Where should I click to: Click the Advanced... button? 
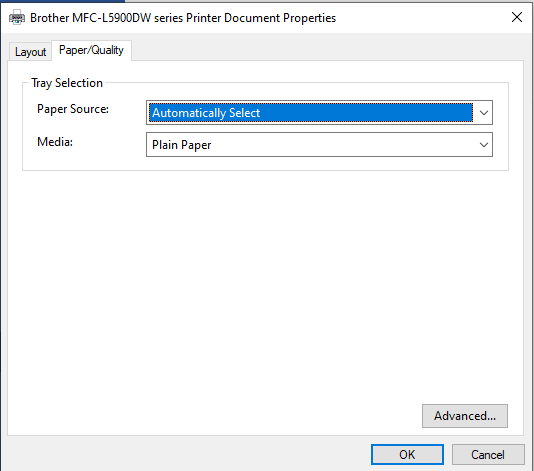tap(465, 416)
